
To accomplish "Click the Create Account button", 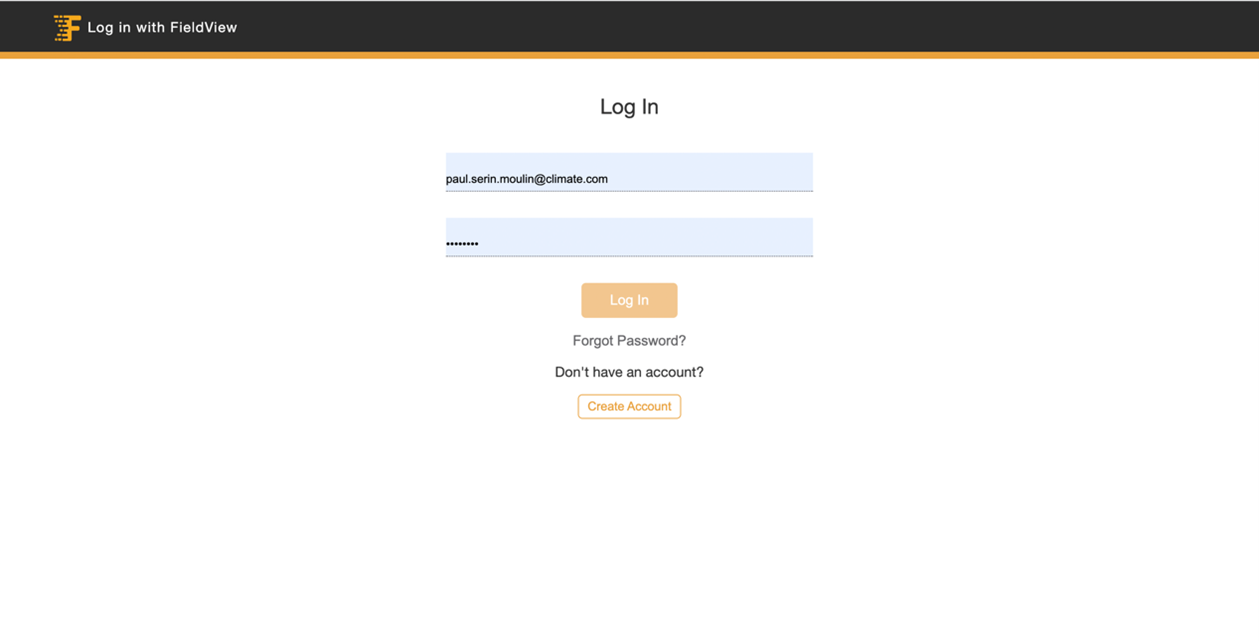I will (x=629, y=406).
